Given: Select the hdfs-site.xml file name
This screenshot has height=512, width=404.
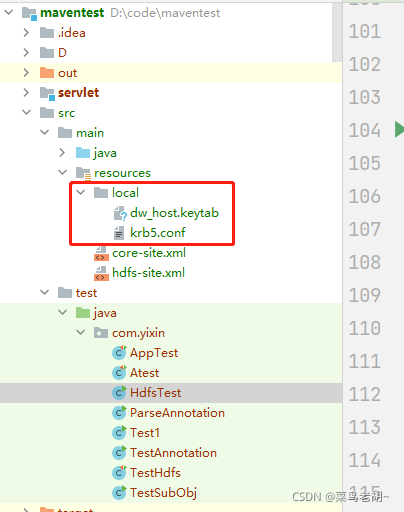Looking at the screenshot, I should (148, 273).
